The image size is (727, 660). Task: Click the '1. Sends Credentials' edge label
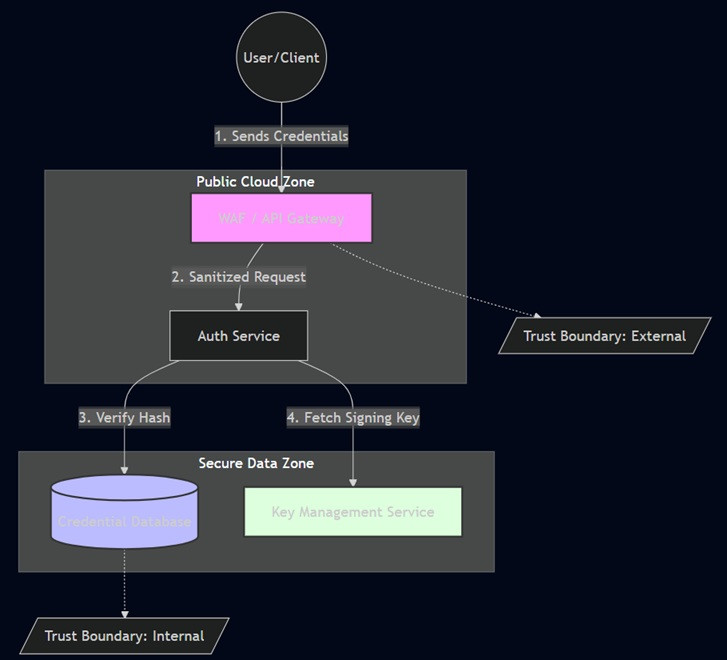click(281, 136)
